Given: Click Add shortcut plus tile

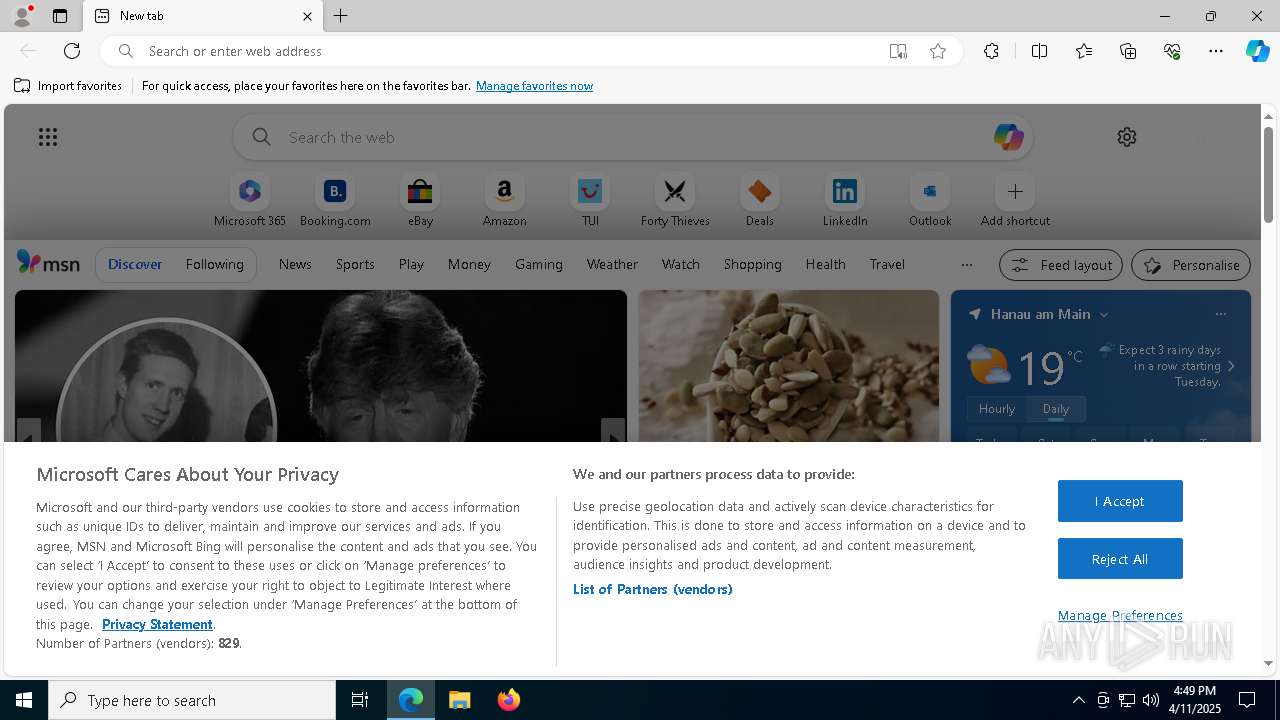Looking at the screenshot, I should pyautogui.click(x=1015, y=201).
